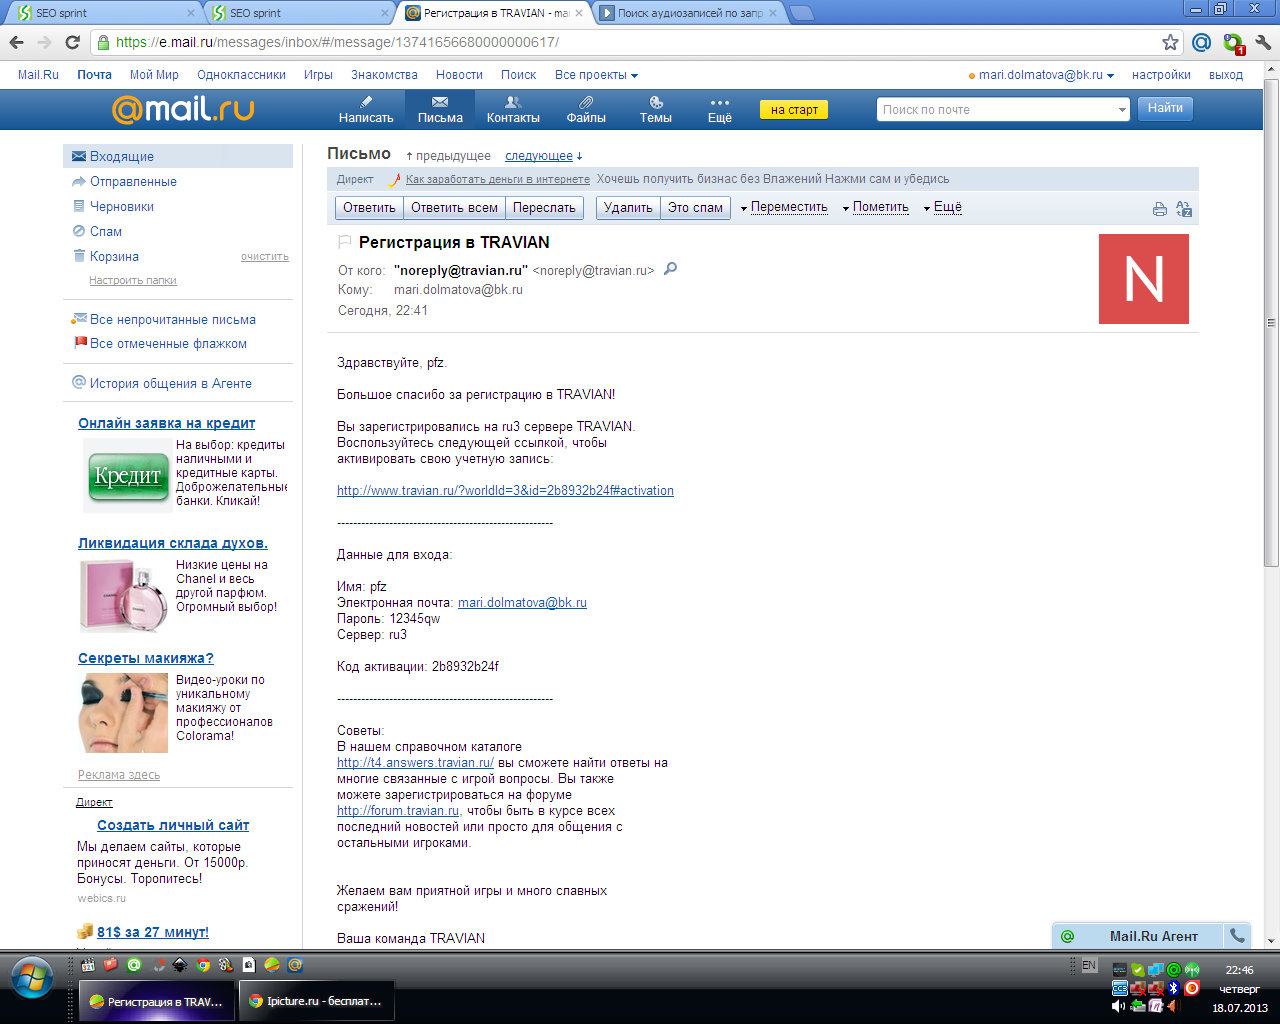Go to предыдущее message
Screen dimensions: 1280x1024
coord(449,156)
